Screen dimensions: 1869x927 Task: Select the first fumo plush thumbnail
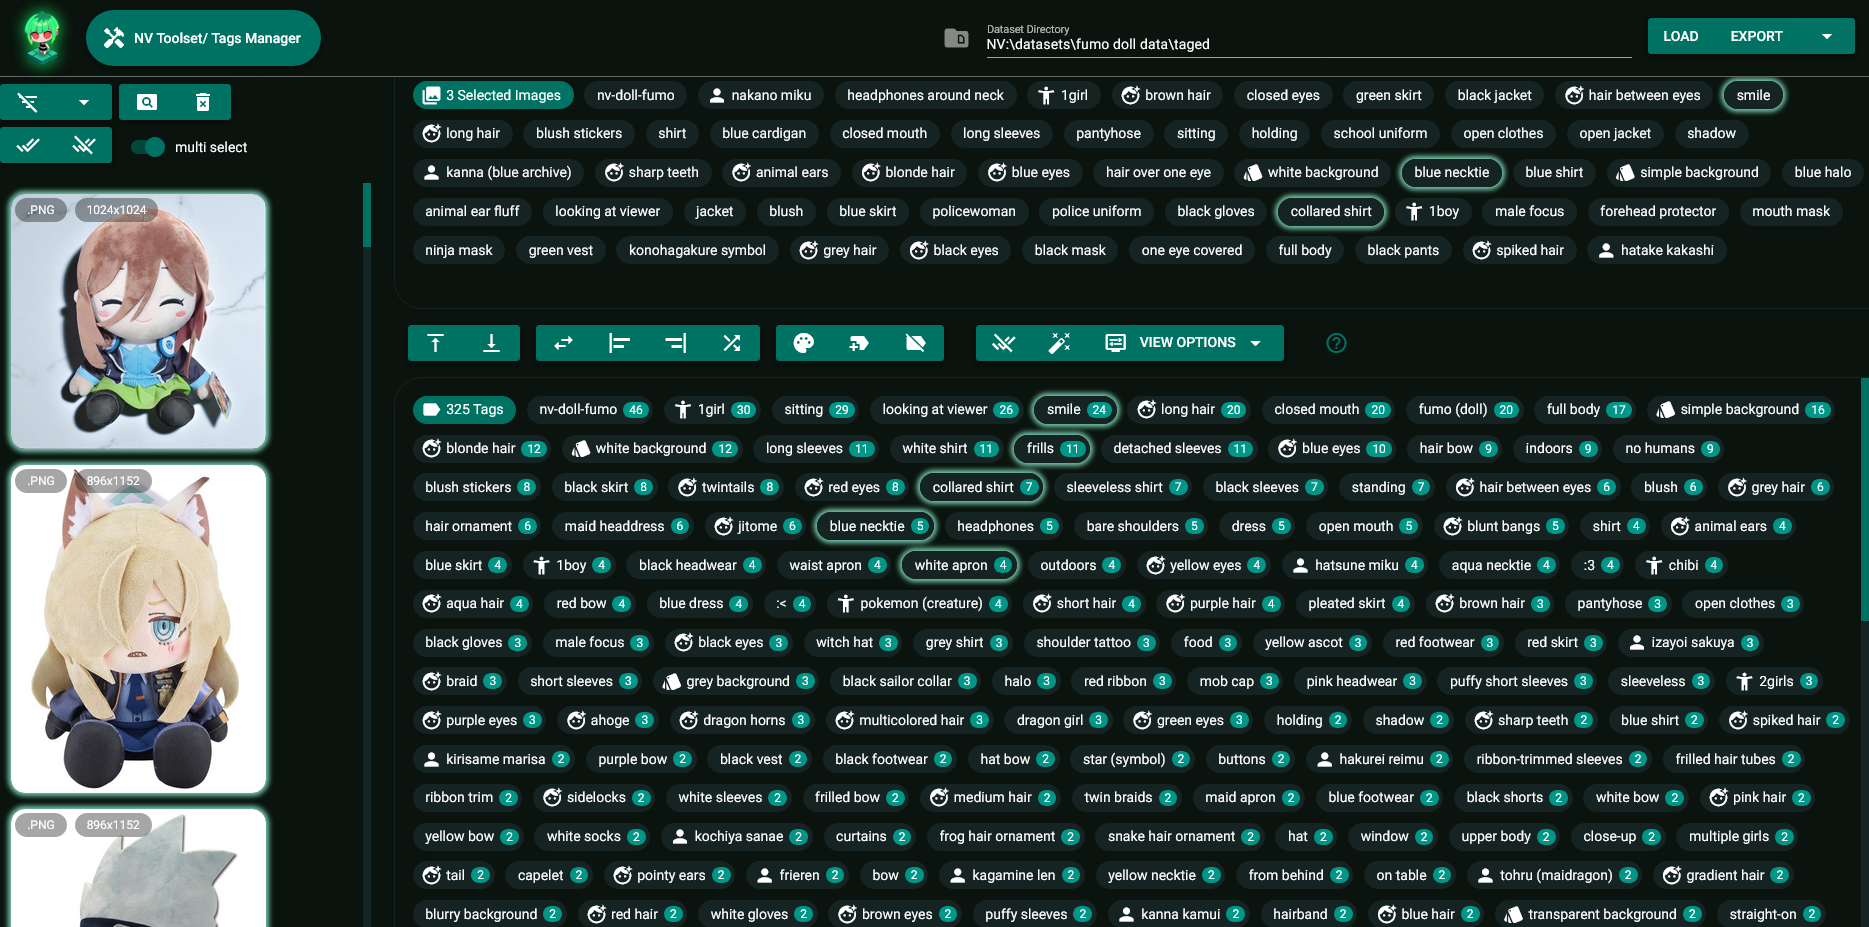[138, 320]
